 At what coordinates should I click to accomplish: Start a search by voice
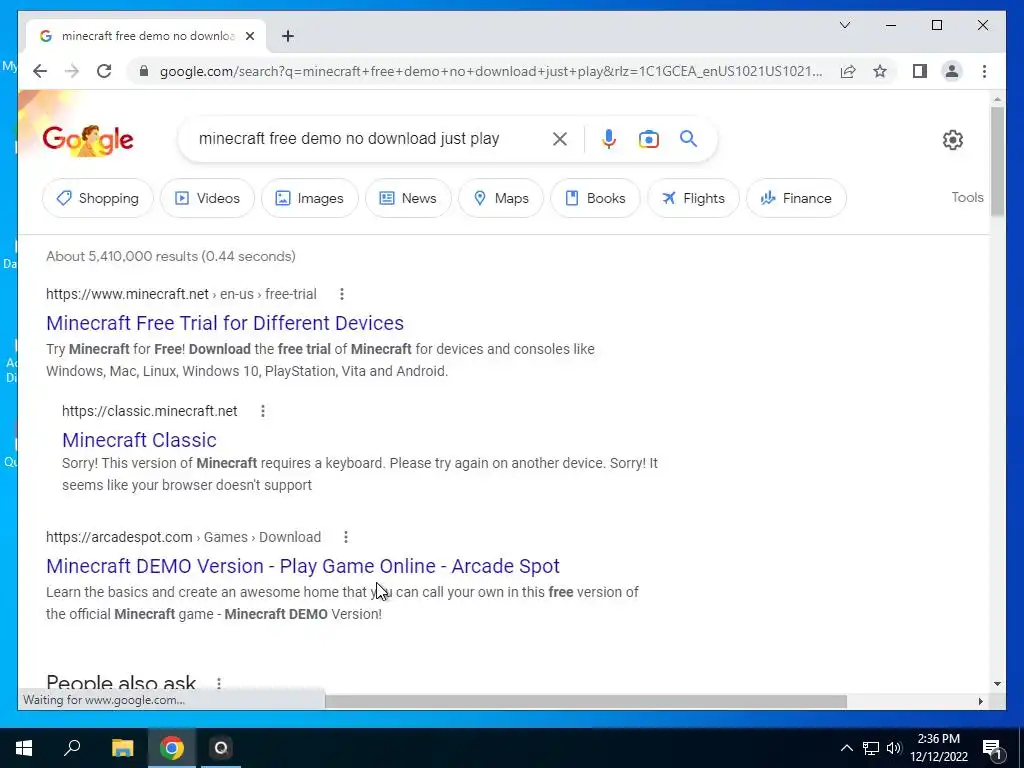click(x=609, y=139)
